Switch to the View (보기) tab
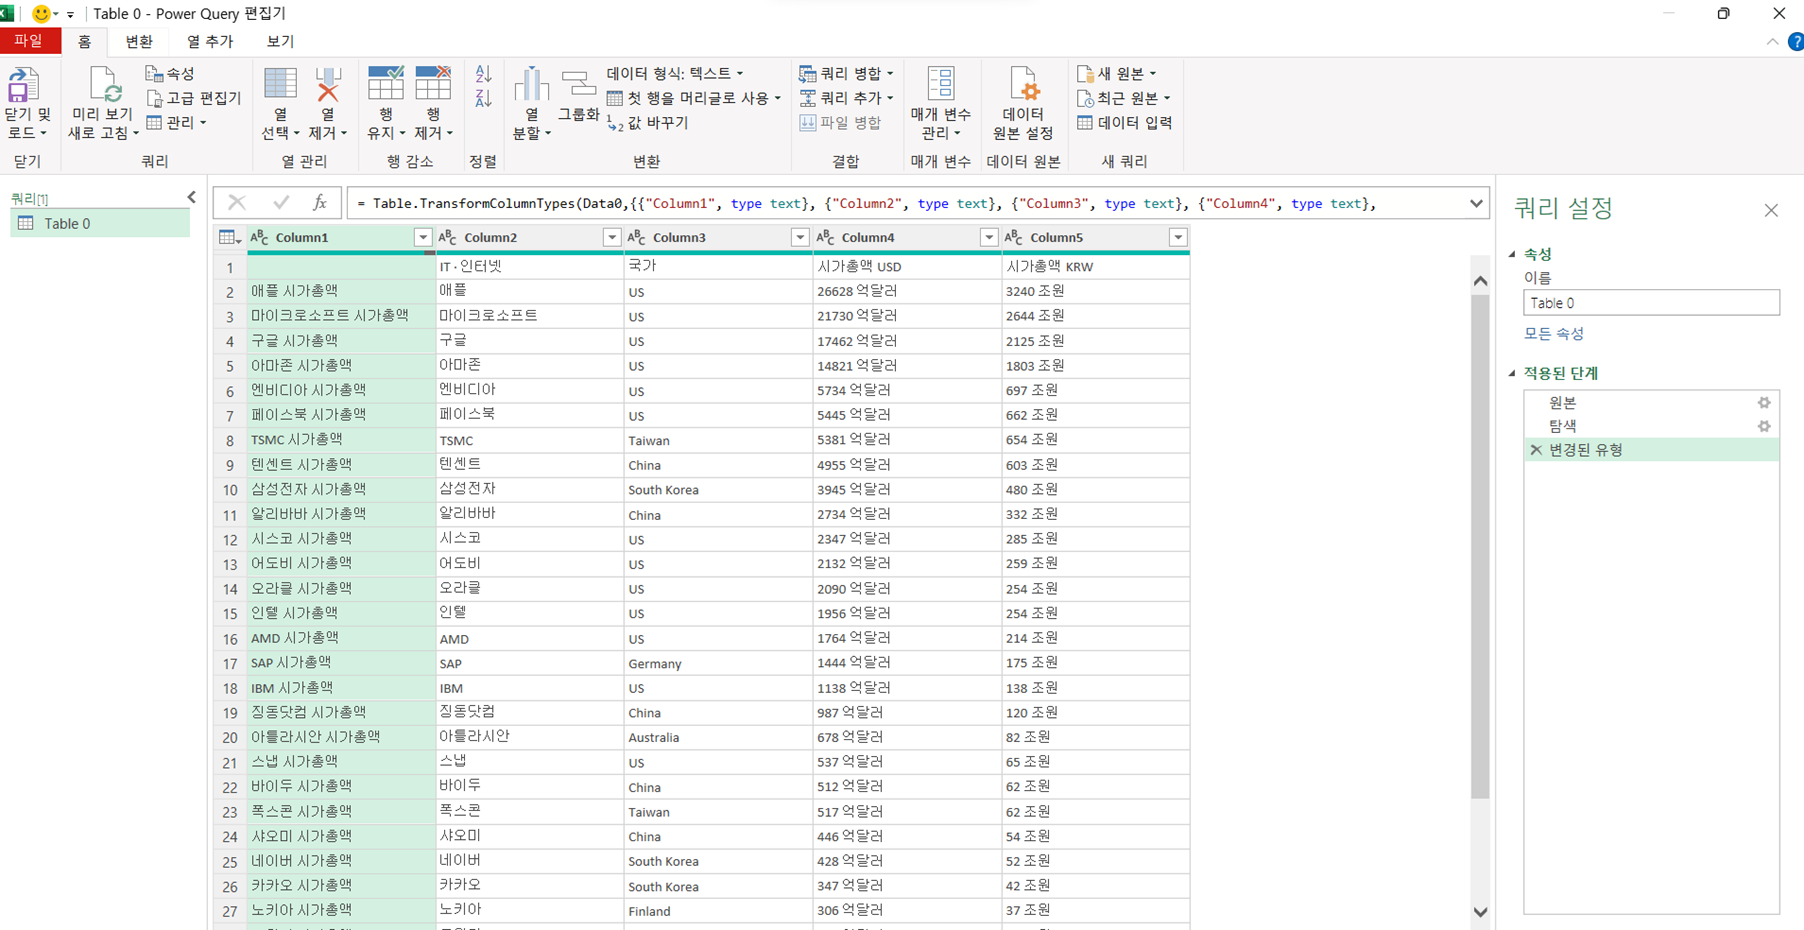This screenshot has height=930, width=1804. (x=280, y=41)
